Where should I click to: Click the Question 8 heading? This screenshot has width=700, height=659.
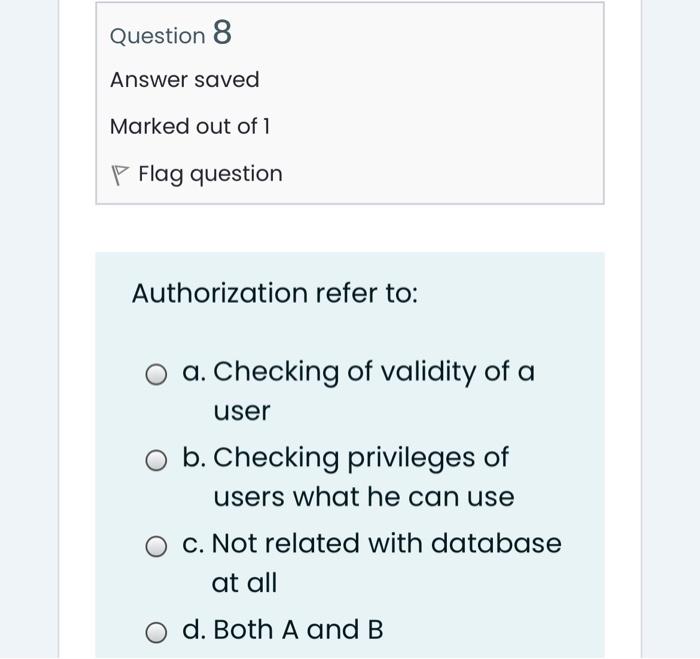[x=171, y=33]
